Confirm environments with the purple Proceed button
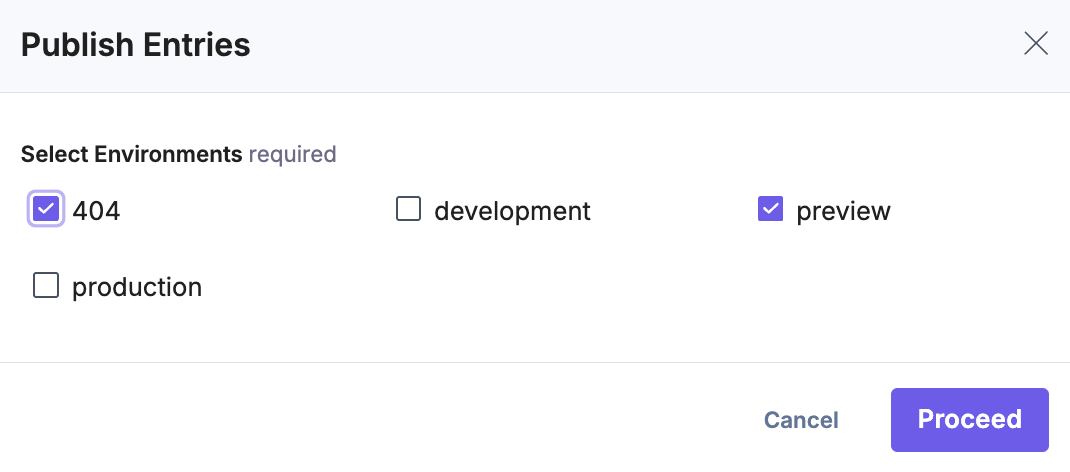This screenshot has height=472, width=1070. [x=969, y=419]
